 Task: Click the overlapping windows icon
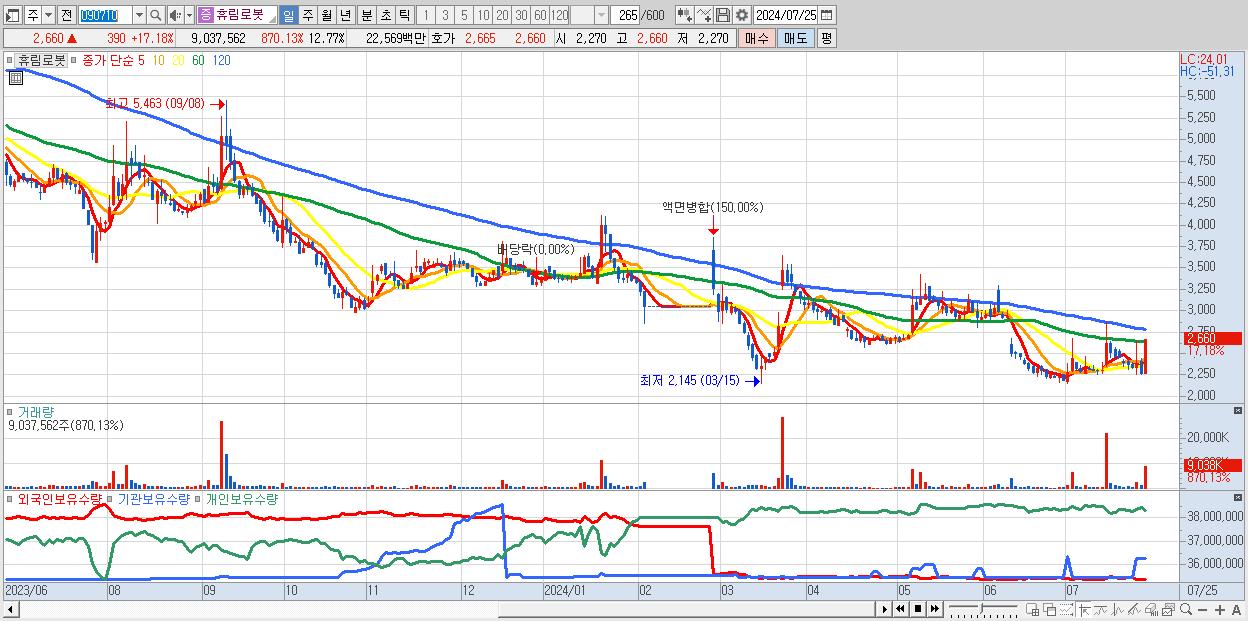click(1050, 610)
